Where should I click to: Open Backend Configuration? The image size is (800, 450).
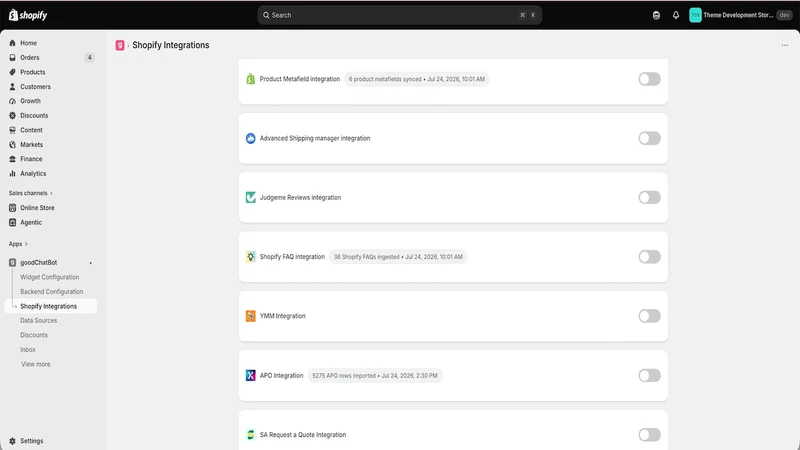pyautogui.click(x=52, y=291)
